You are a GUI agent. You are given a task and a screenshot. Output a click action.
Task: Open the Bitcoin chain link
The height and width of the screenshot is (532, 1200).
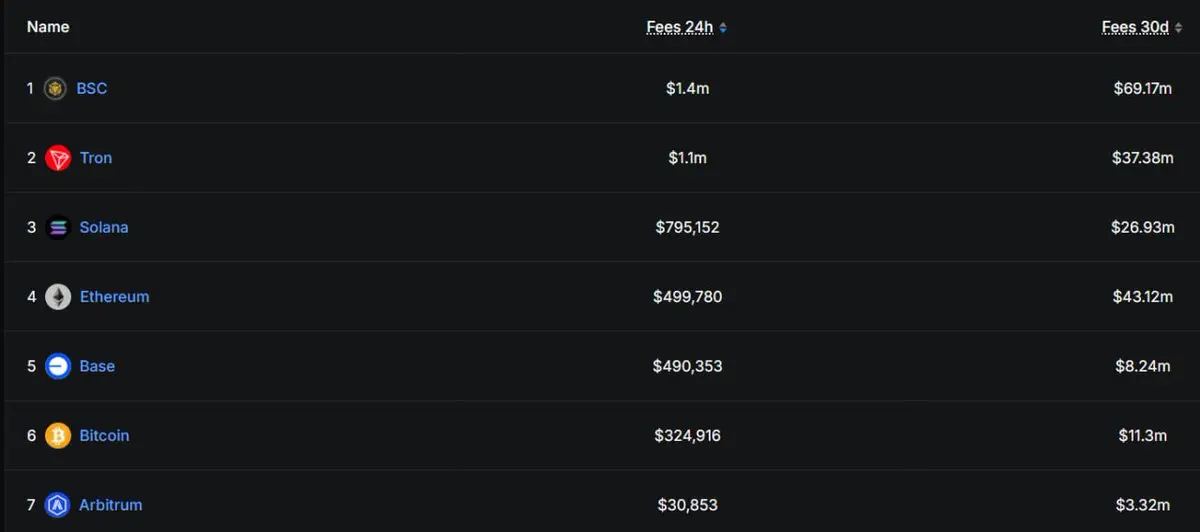(104, 436)
